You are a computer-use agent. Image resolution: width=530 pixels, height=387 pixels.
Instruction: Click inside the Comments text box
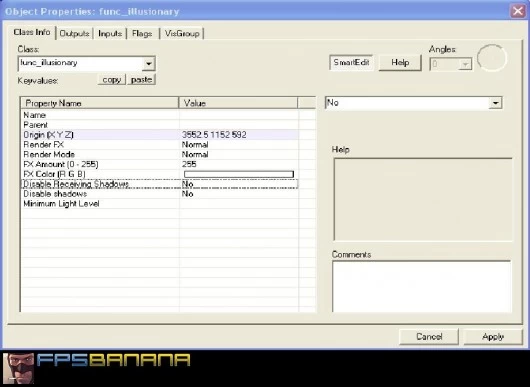click(421, 286)
